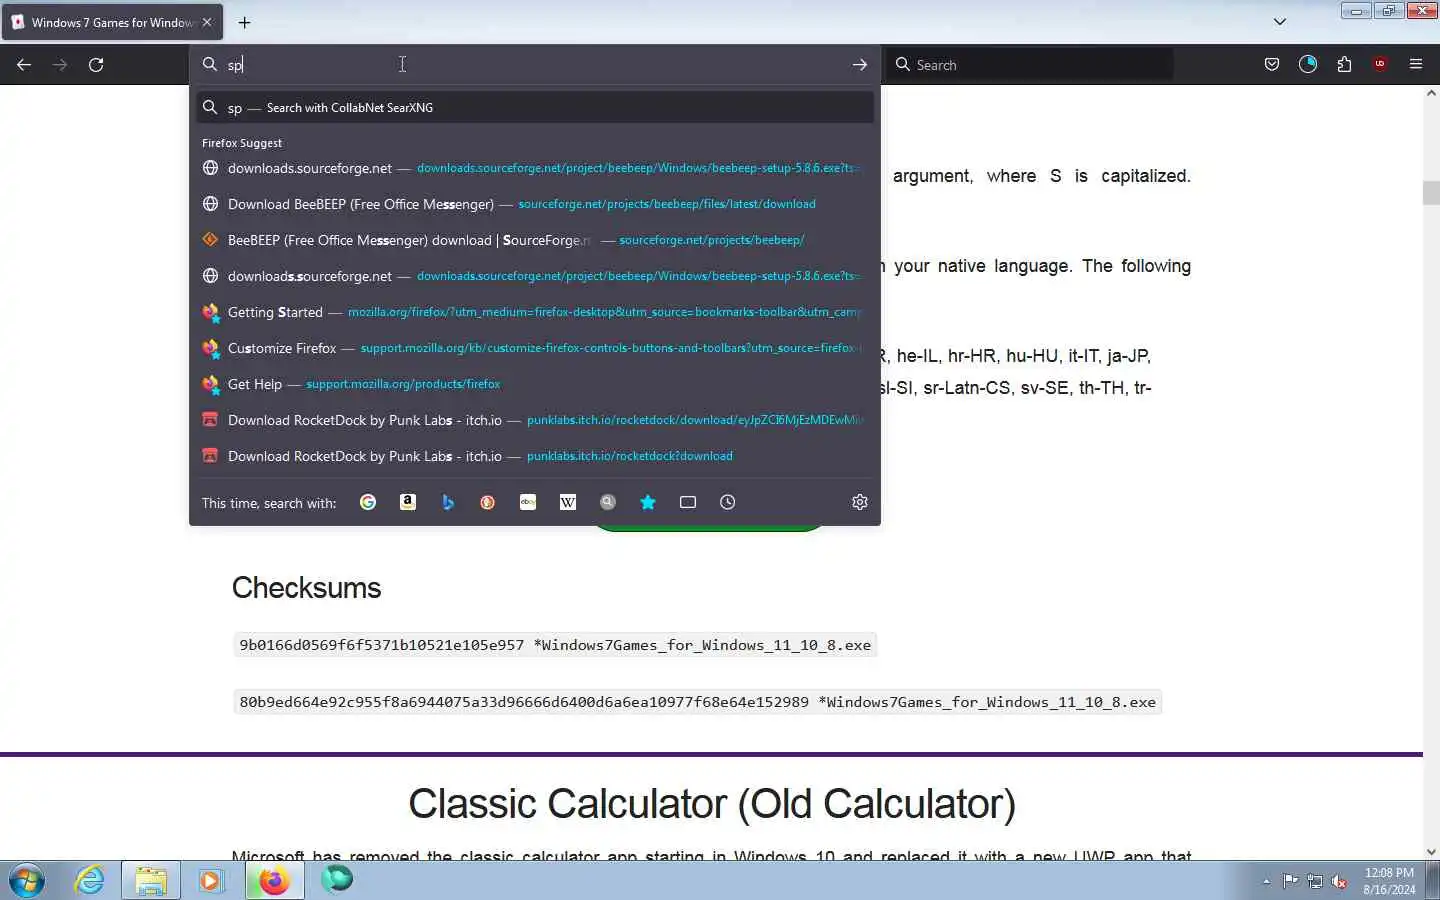Image resolution: width=1440 pixels, height=900 pixels.
Task: Launch Internet Explorer from taskbar
Action: [90, 880]
